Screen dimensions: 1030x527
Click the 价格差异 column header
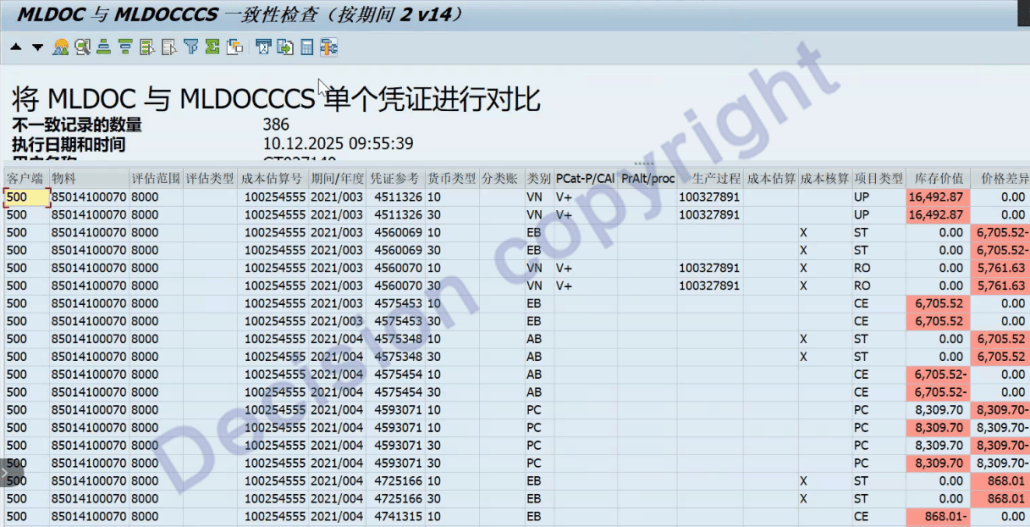tap(1002, 178)
